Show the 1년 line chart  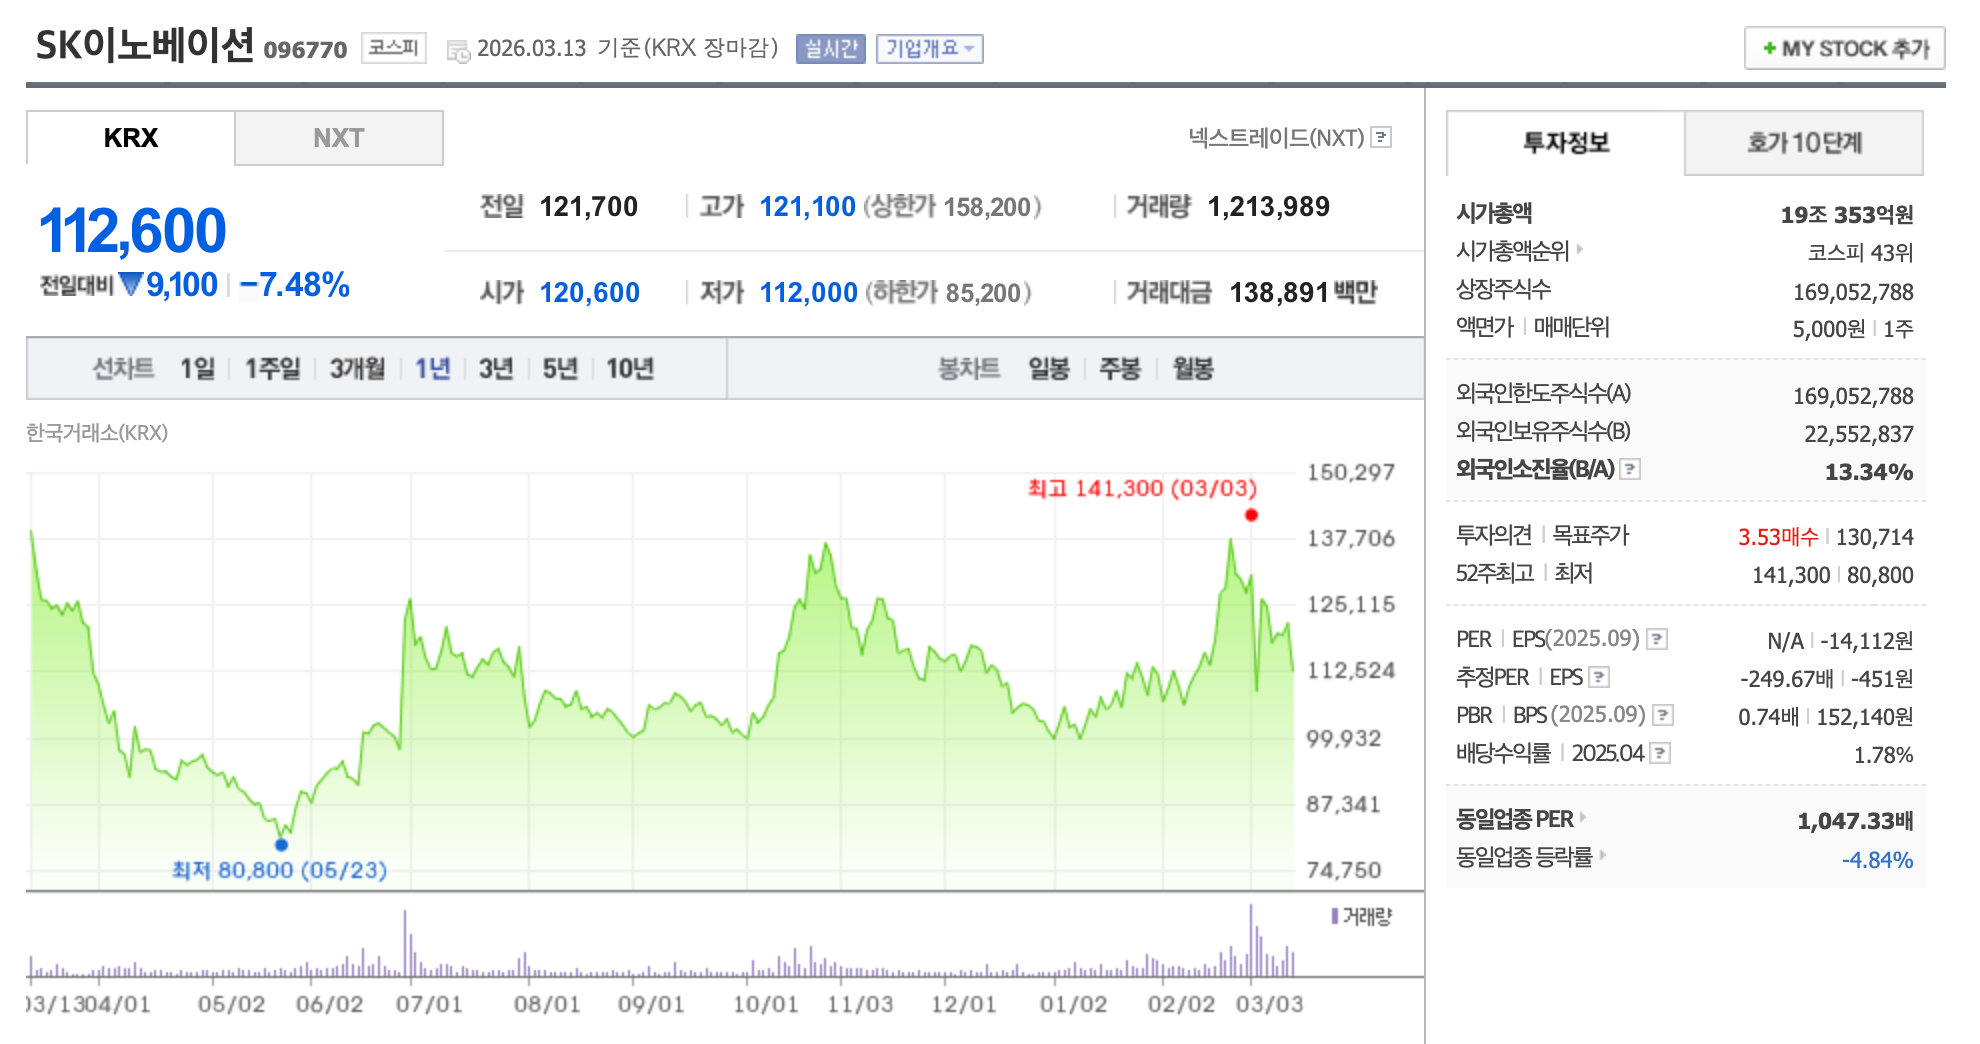click(x=433, y=369)
